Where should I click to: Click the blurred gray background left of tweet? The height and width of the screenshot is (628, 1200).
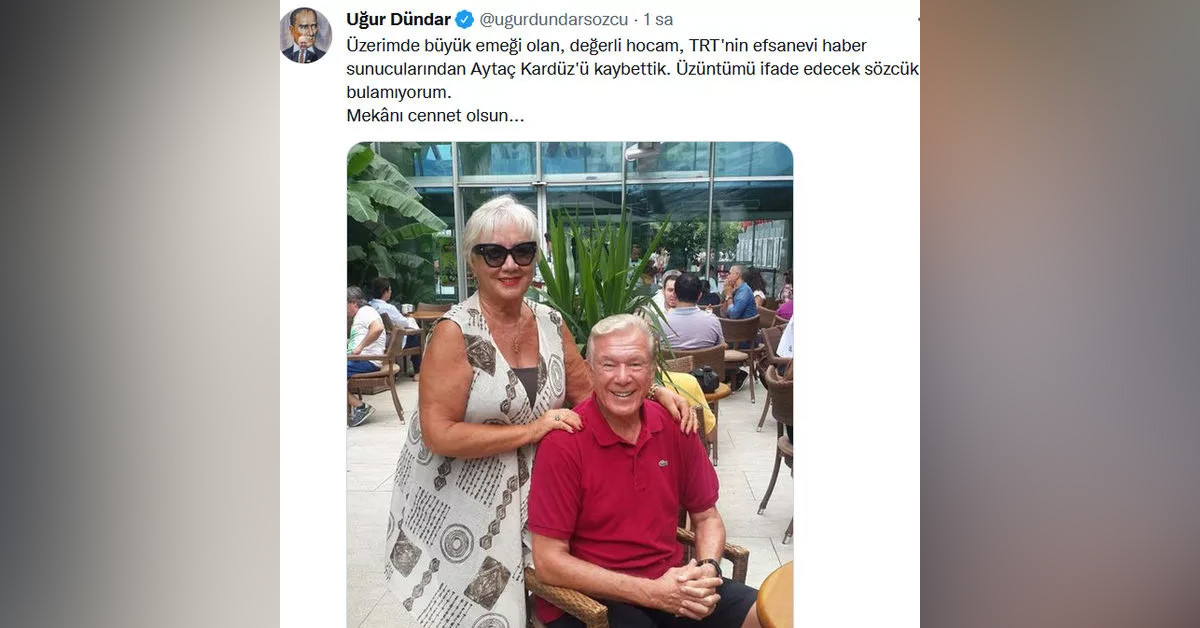[140, 314]
